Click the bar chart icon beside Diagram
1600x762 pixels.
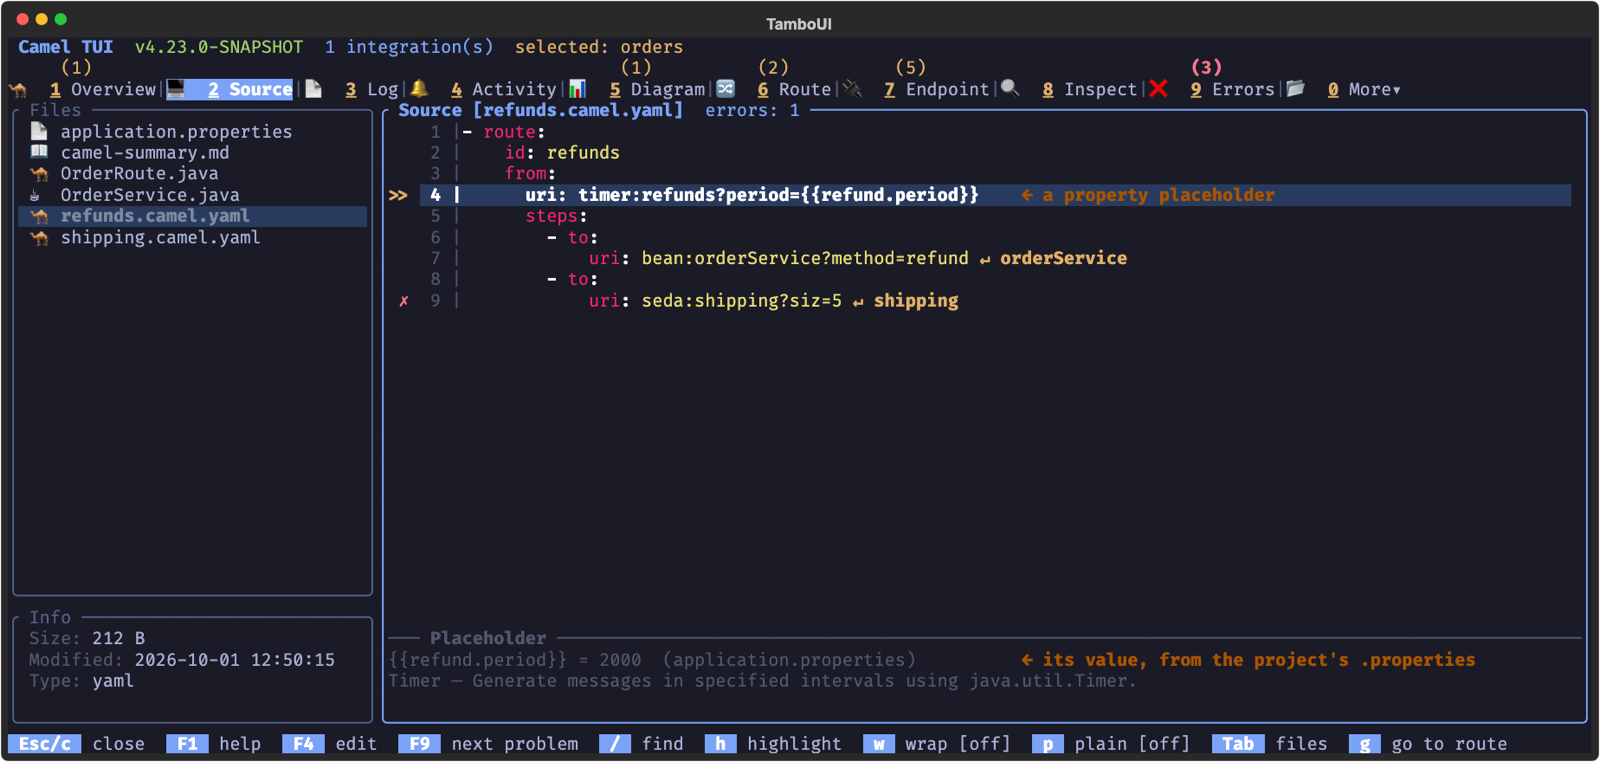coord(577,89)
